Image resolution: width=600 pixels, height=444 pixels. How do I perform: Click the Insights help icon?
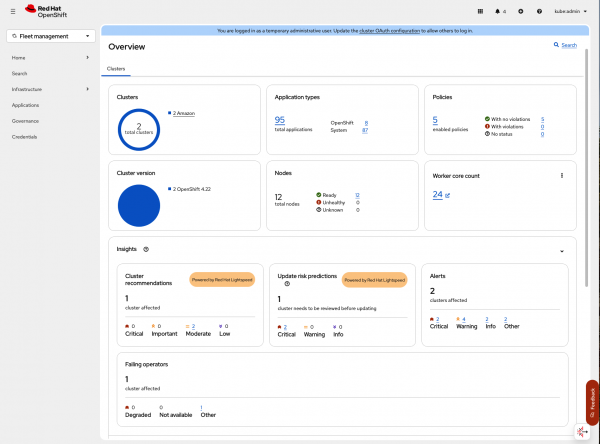pyautogui.click(x=146, y=249)
